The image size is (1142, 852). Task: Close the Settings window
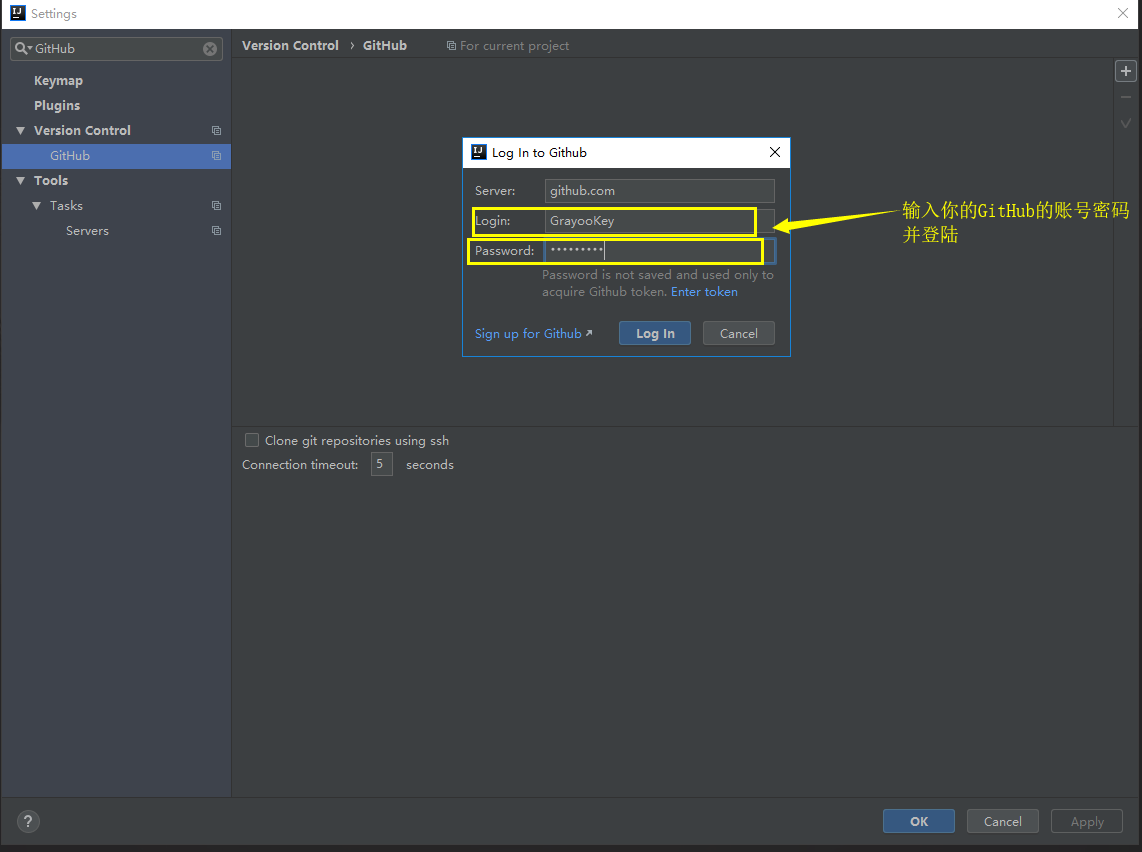(x=1123, y=13)
